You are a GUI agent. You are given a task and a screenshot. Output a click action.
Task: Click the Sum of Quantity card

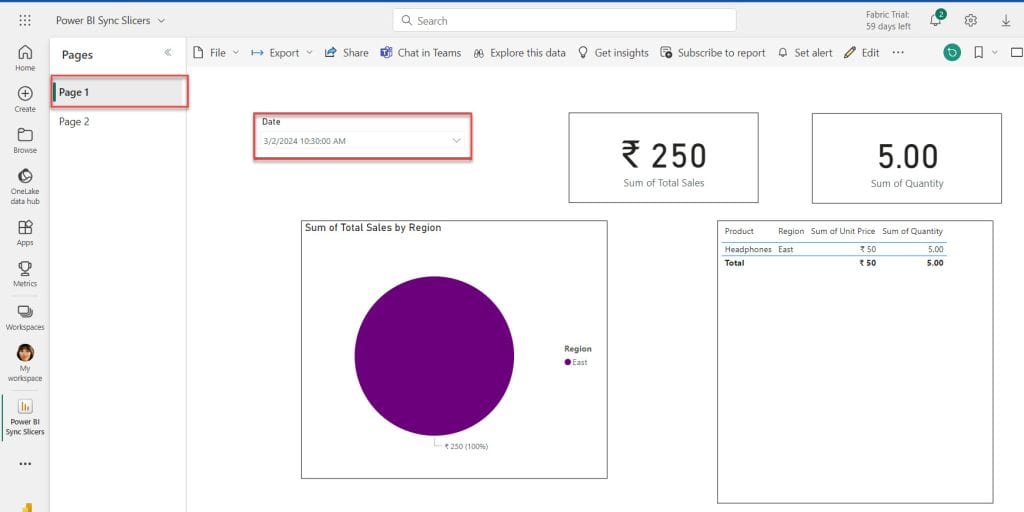coord(906,158)
